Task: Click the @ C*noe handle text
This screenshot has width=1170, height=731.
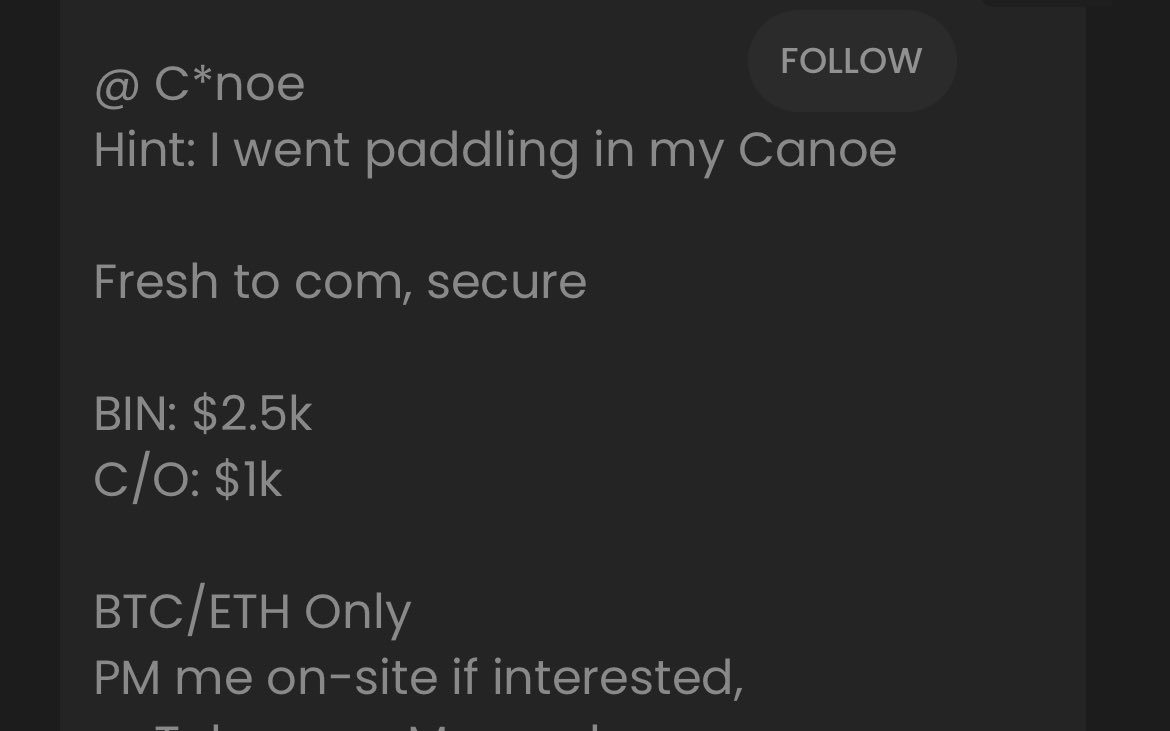Action: click(x=229, y=84)
